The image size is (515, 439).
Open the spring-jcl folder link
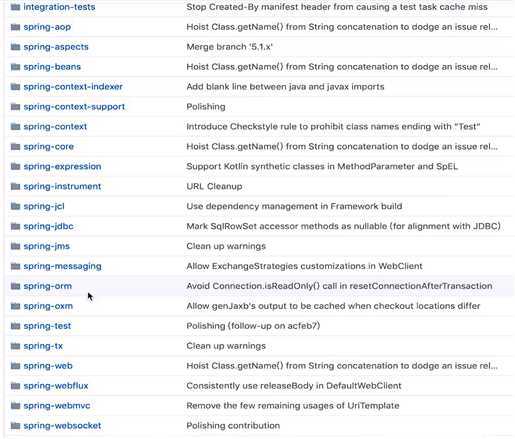pyautogui.click(x=44, y=206)
